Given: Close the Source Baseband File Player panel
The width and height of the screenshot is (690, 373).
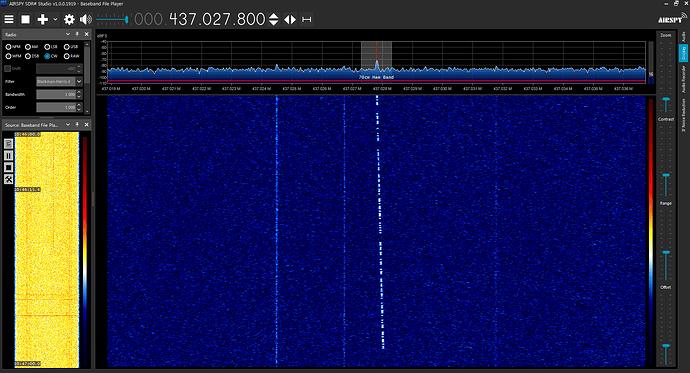Looking at the screenshot, I should click(86, 125).
